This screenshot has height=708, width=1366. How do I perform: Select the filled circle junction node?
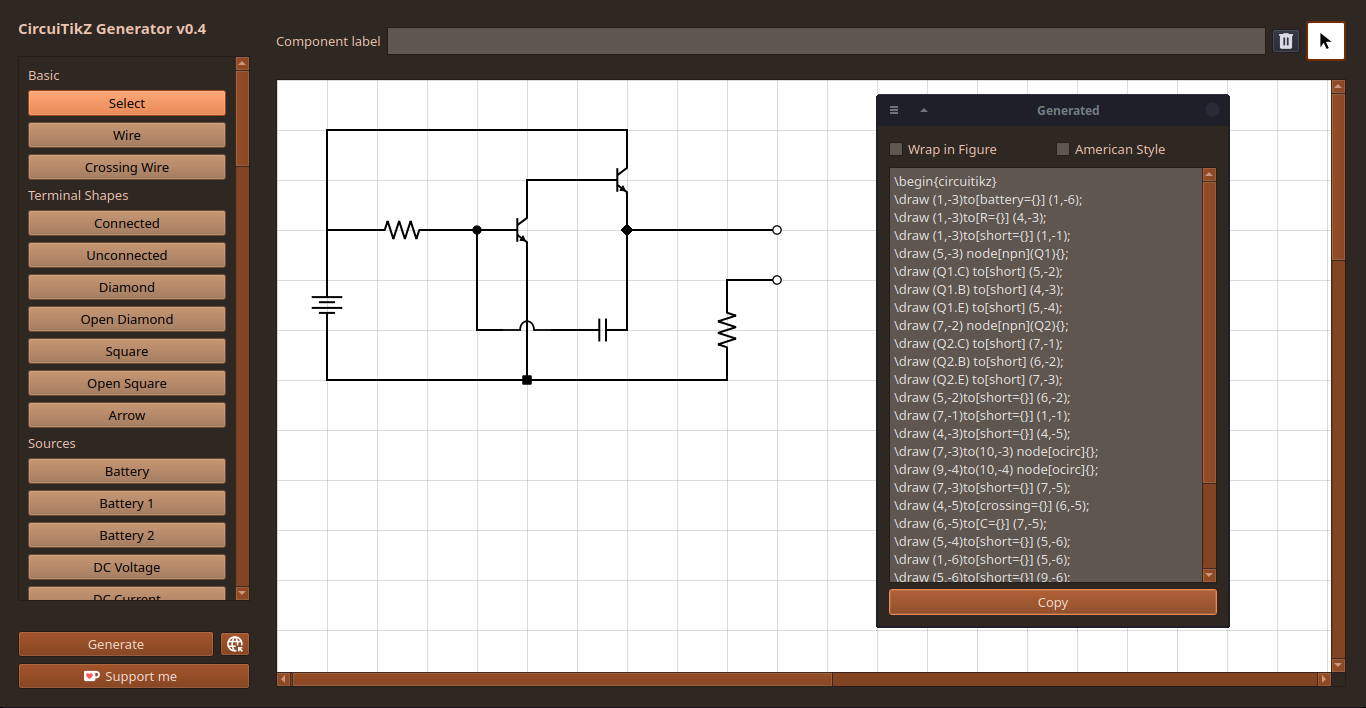point(477,230)
